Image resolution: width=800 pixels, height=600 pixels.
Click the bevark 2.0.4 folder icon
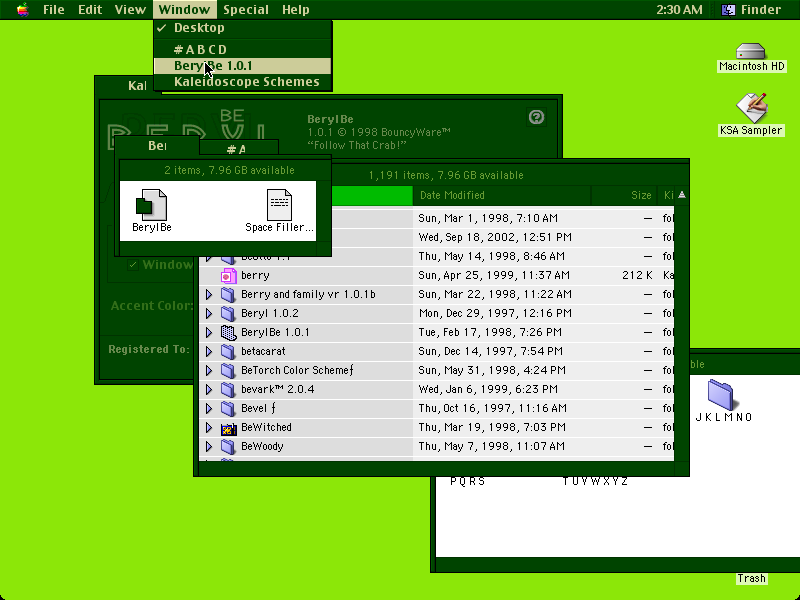(228, 389)
